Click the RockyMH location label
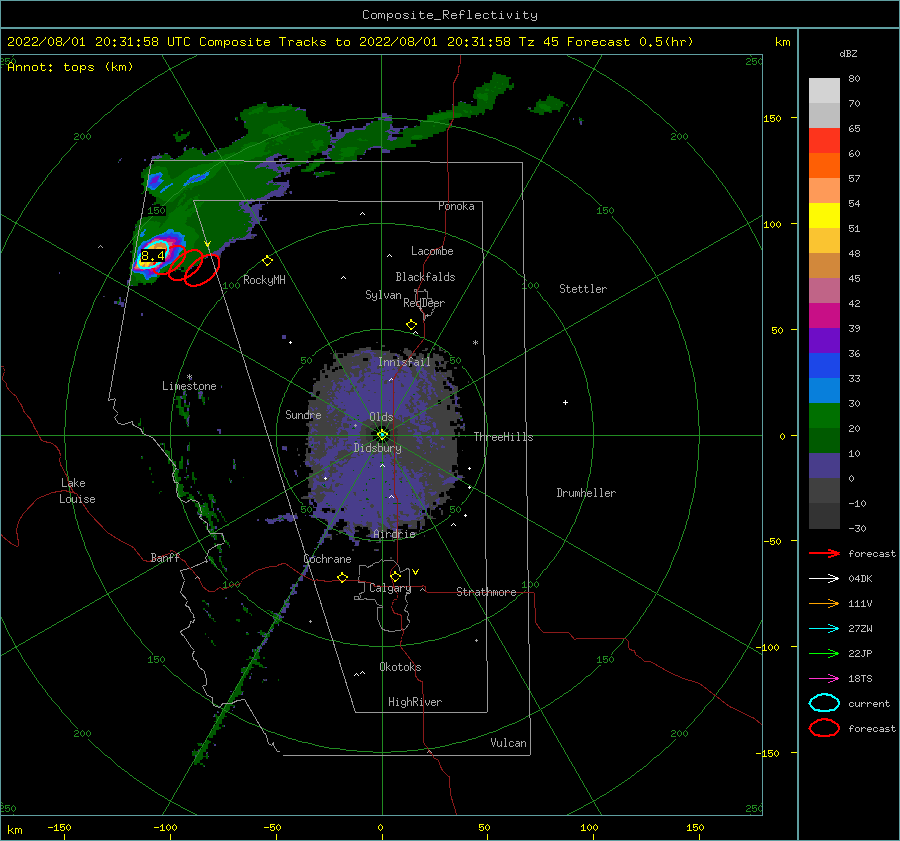This screenshot has width=900, height=841. coord(264,280)
